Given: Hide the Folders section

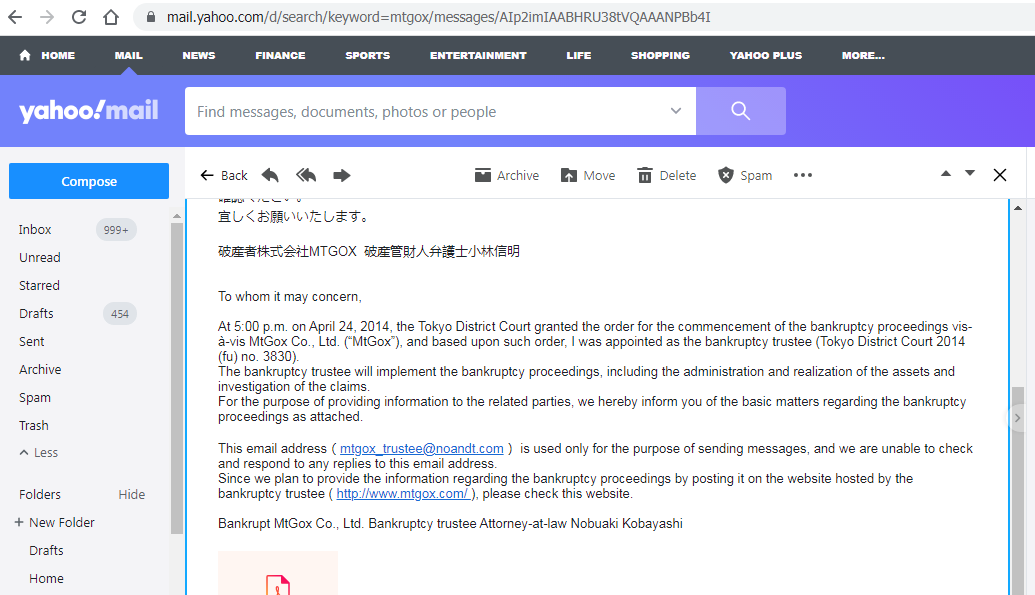Looking at the screenshot, I should [x=131, y=495].
